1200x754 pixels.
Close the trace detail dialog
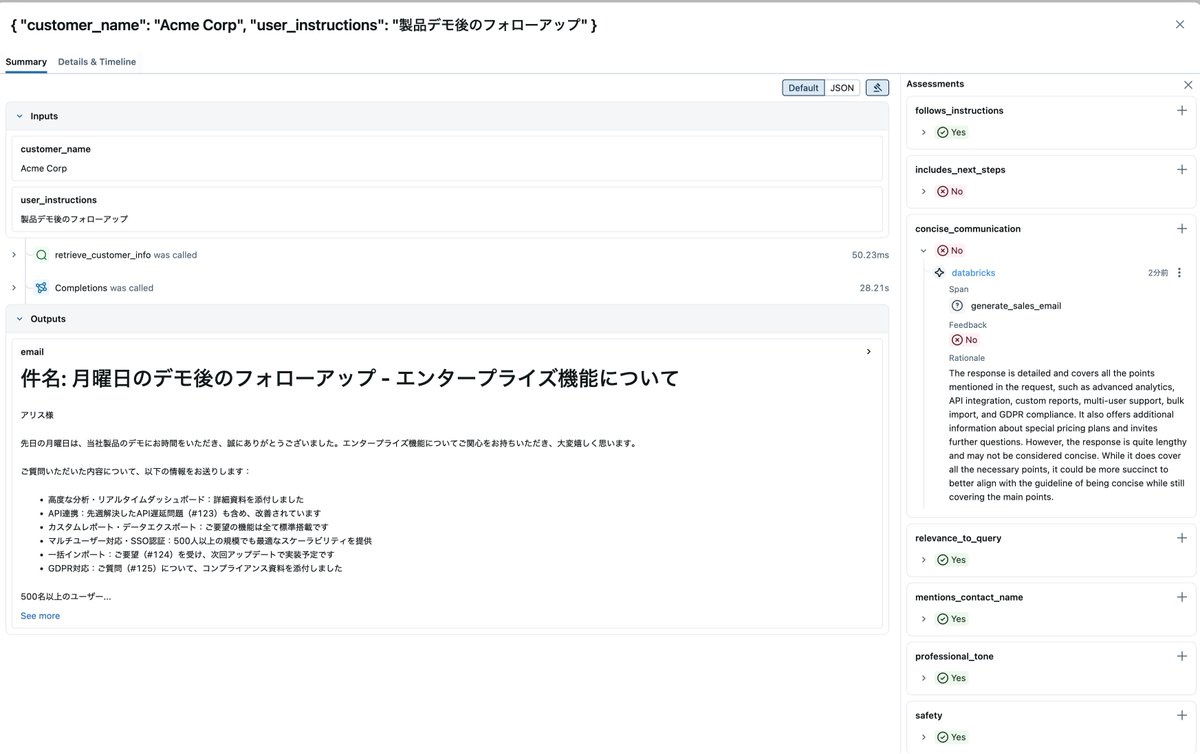[1180, 24]
